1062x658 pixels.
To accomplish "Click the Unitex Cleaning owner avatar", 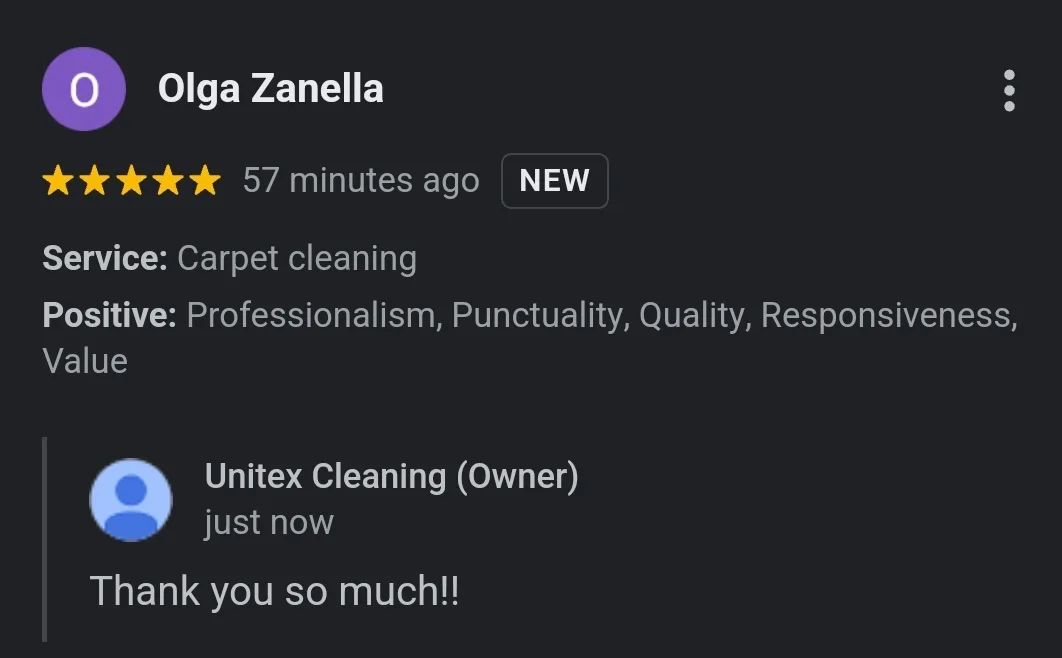I will [131, 500].
